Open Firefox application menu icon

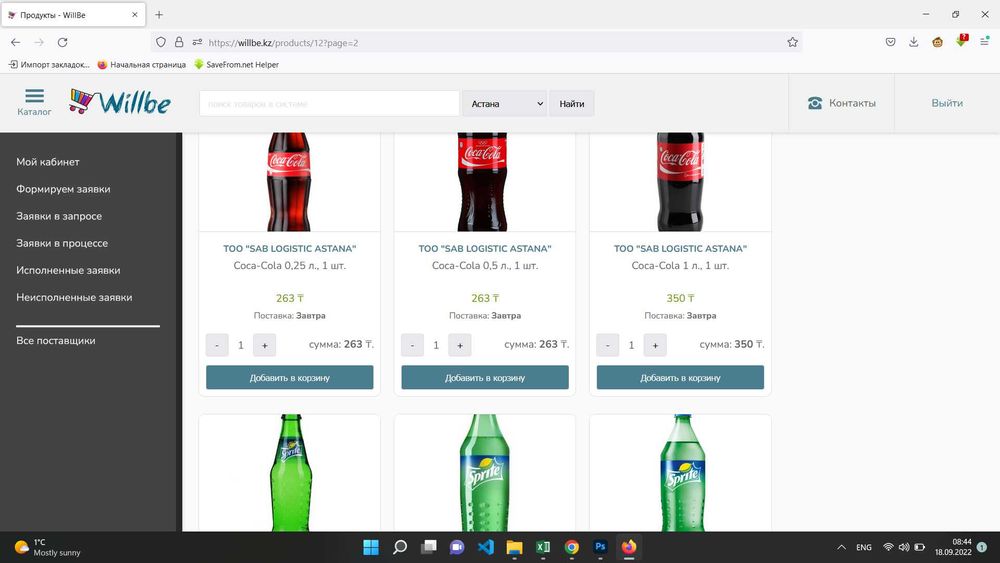pos(984,42)
